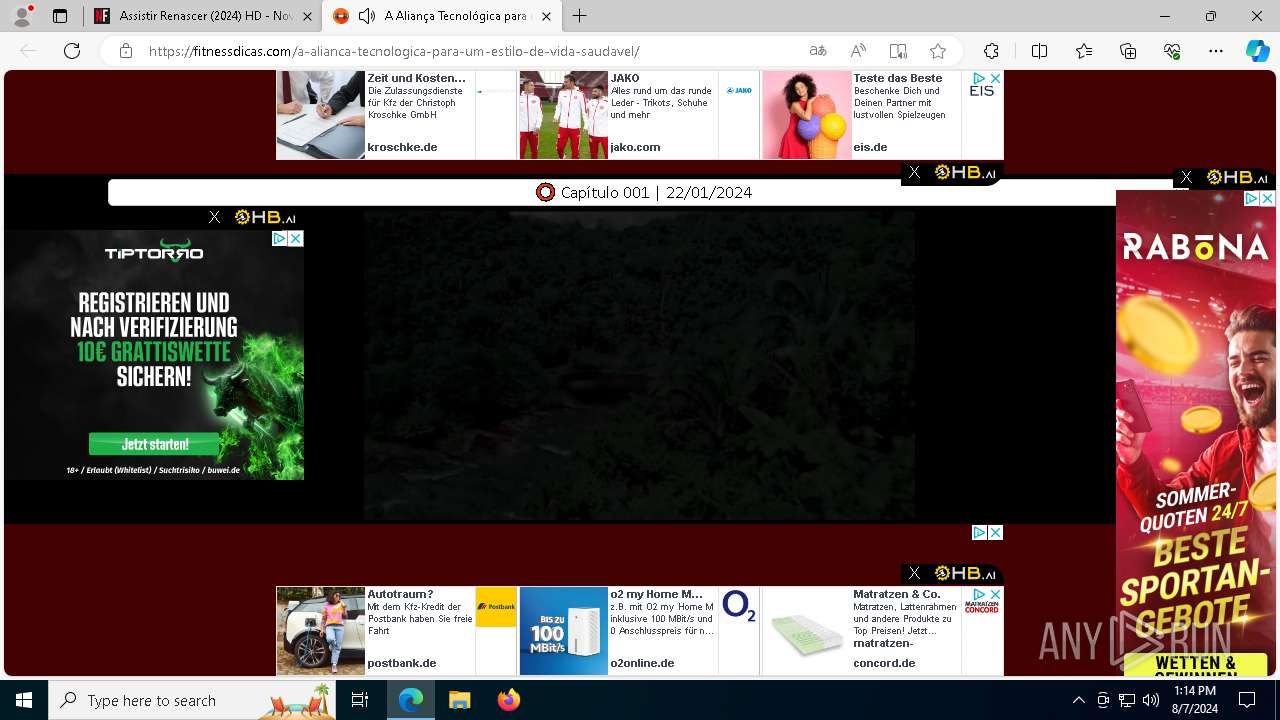Launch Firefox from taskbar
The image size is (1280, 720).
pyautogui.click(x=508, y=700)
